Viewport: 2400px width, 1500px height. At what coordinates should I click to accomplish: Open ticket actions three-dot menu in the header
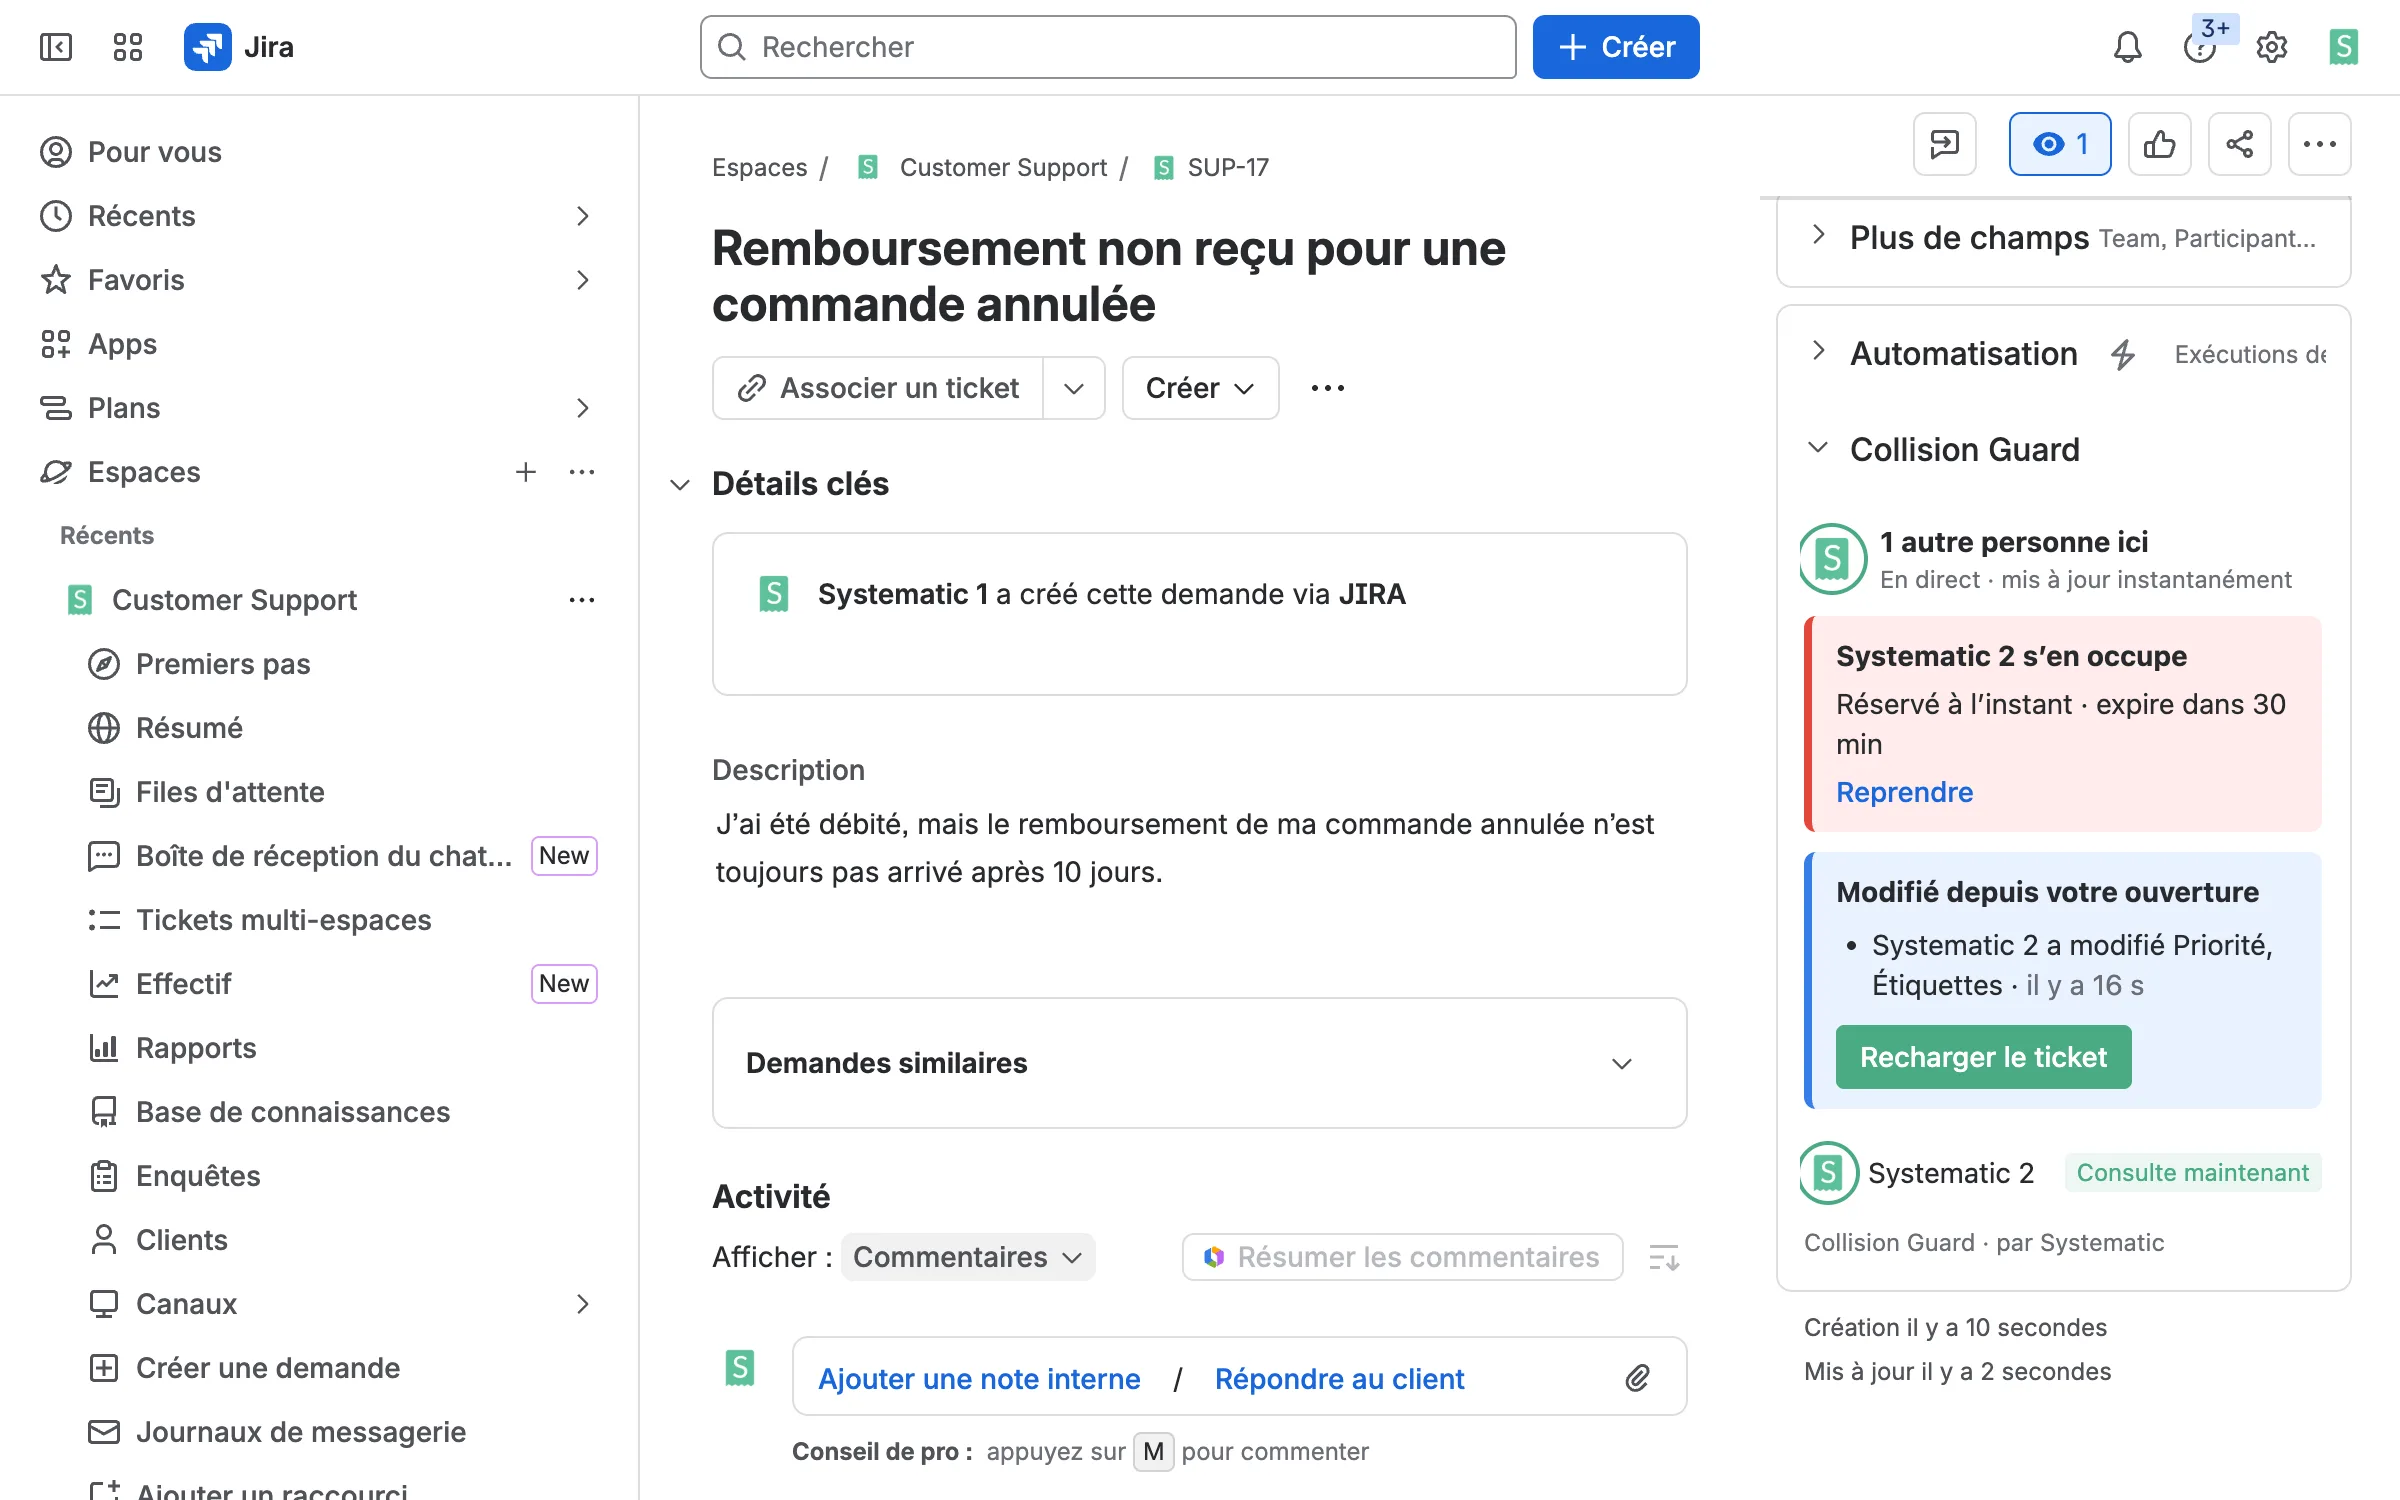tap(2320, 144)
